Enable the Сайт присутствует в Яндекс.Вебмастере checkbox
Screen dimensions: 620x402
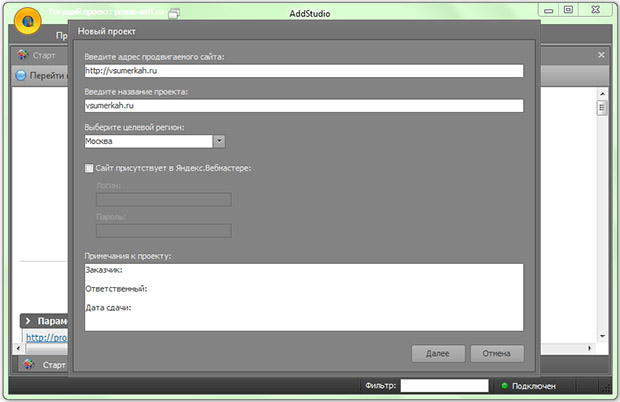89,168
